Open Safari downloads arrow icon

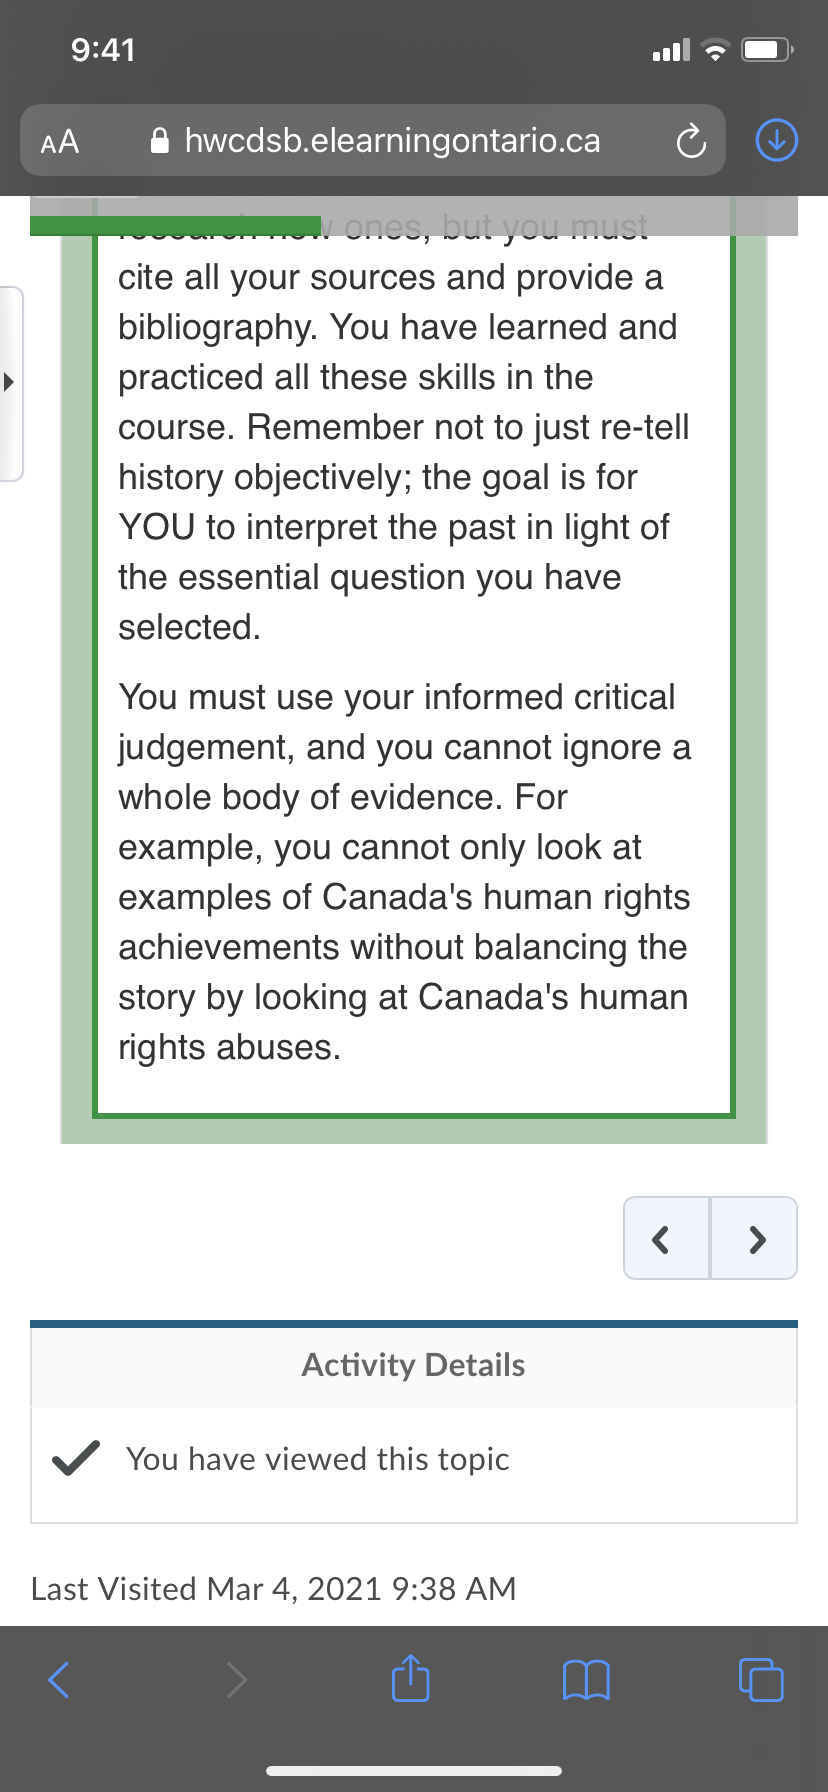tap(777, 141)
